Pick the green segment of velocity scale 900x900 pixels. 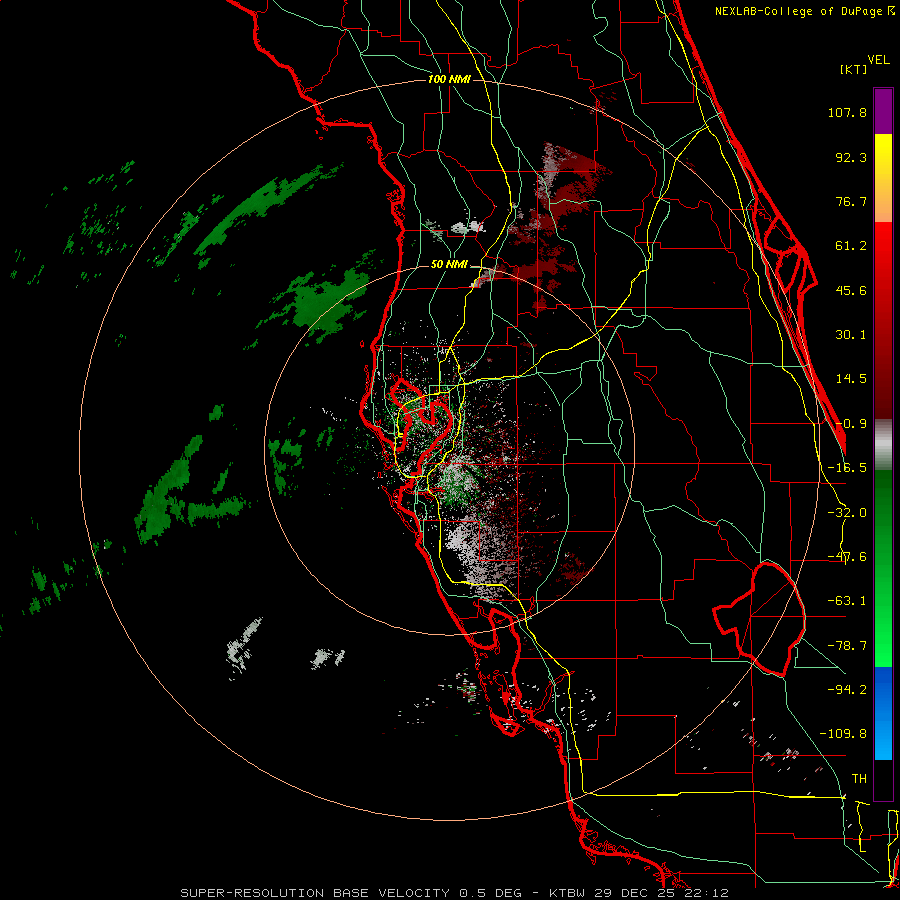[883, 568]
